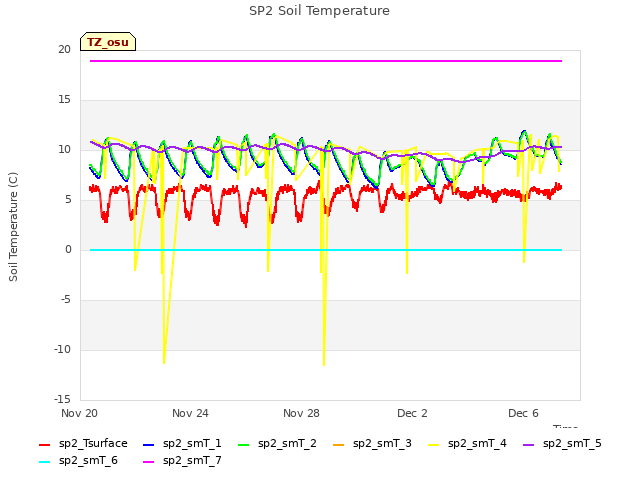Toggle the sp2_Tsurface legend entry
This screenshot has width=640, height=480.
pyautogui.click(x=83, y=444)
